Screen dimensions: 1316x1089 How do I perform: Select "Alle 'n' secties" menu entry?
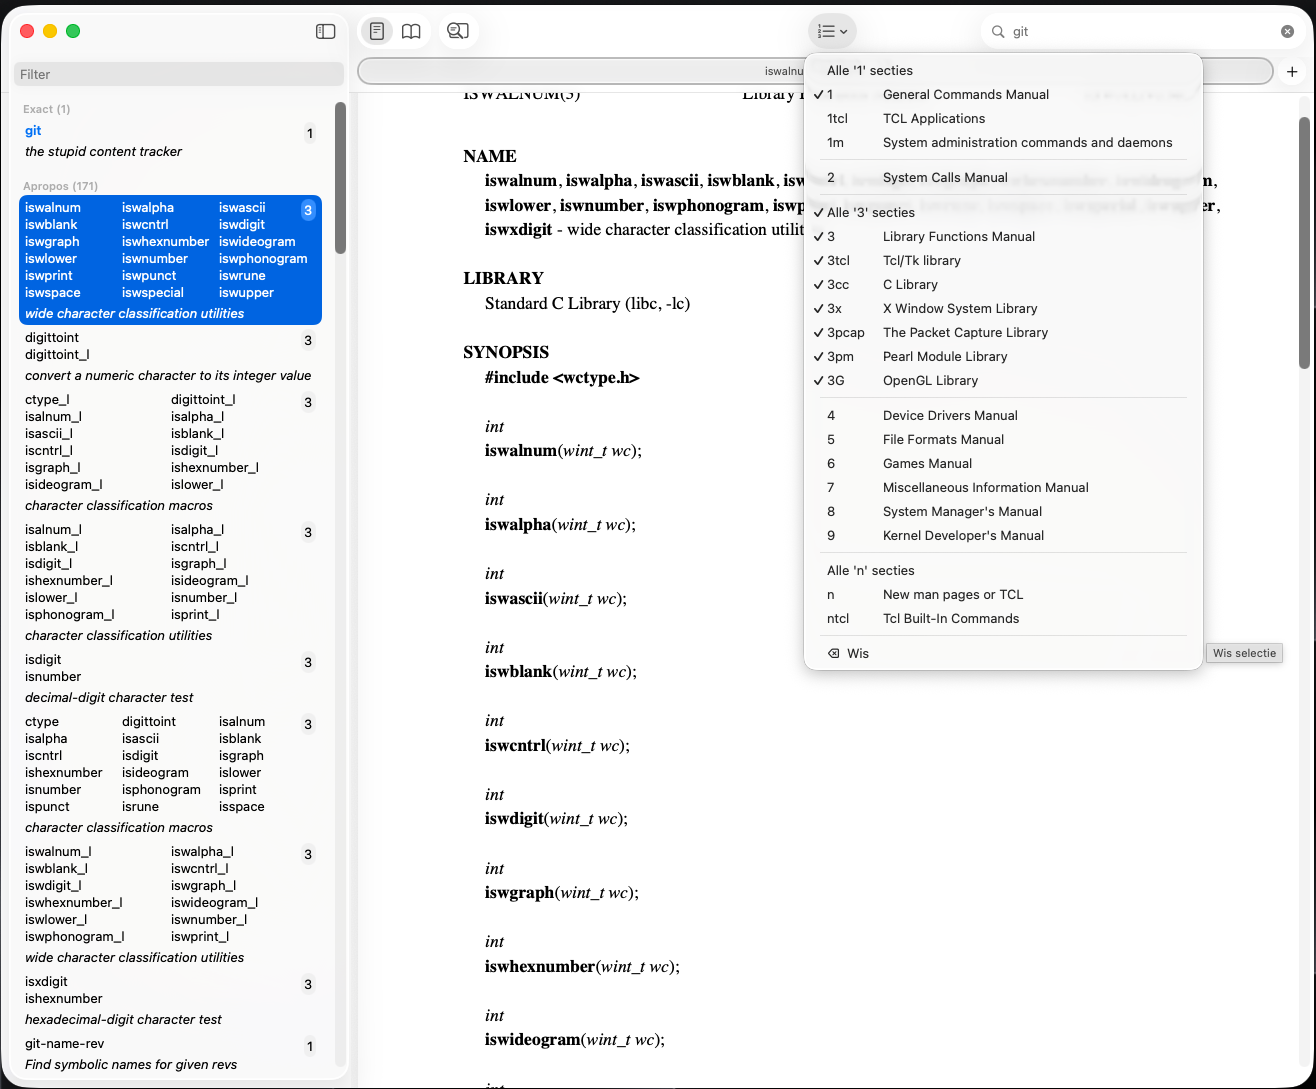[1003, 571]
